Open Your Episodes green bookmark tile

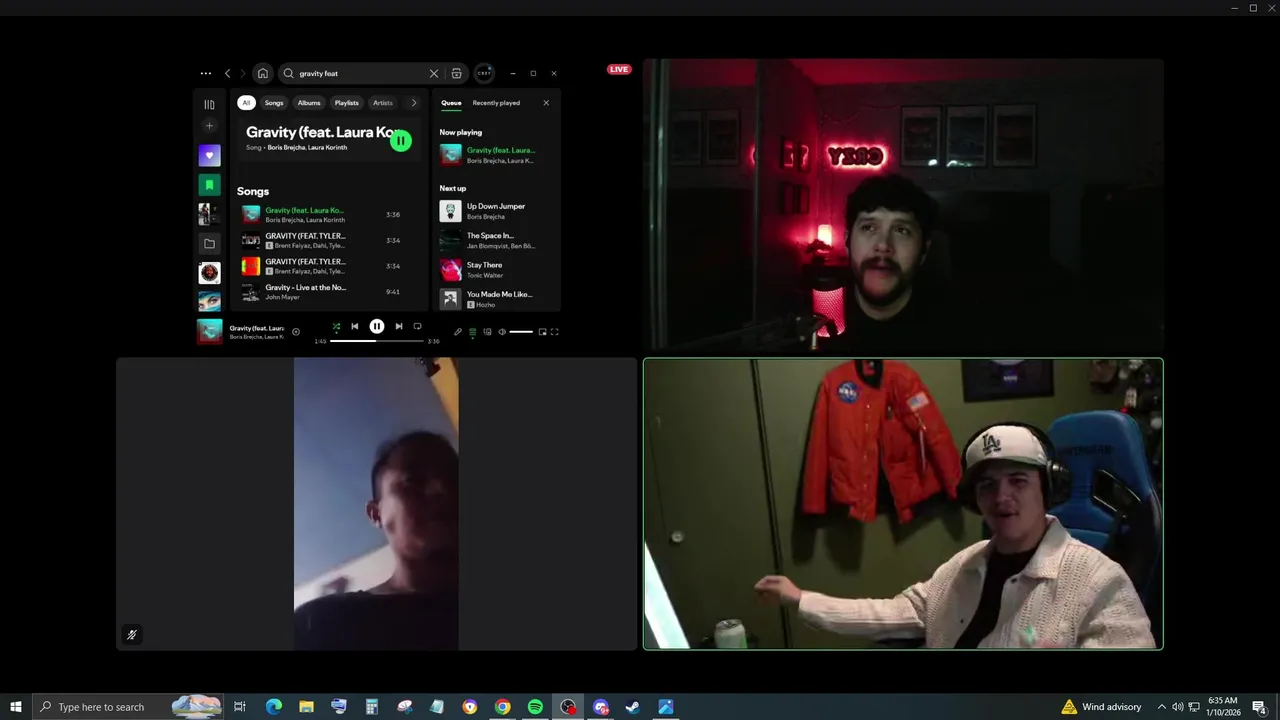(209, 185)
